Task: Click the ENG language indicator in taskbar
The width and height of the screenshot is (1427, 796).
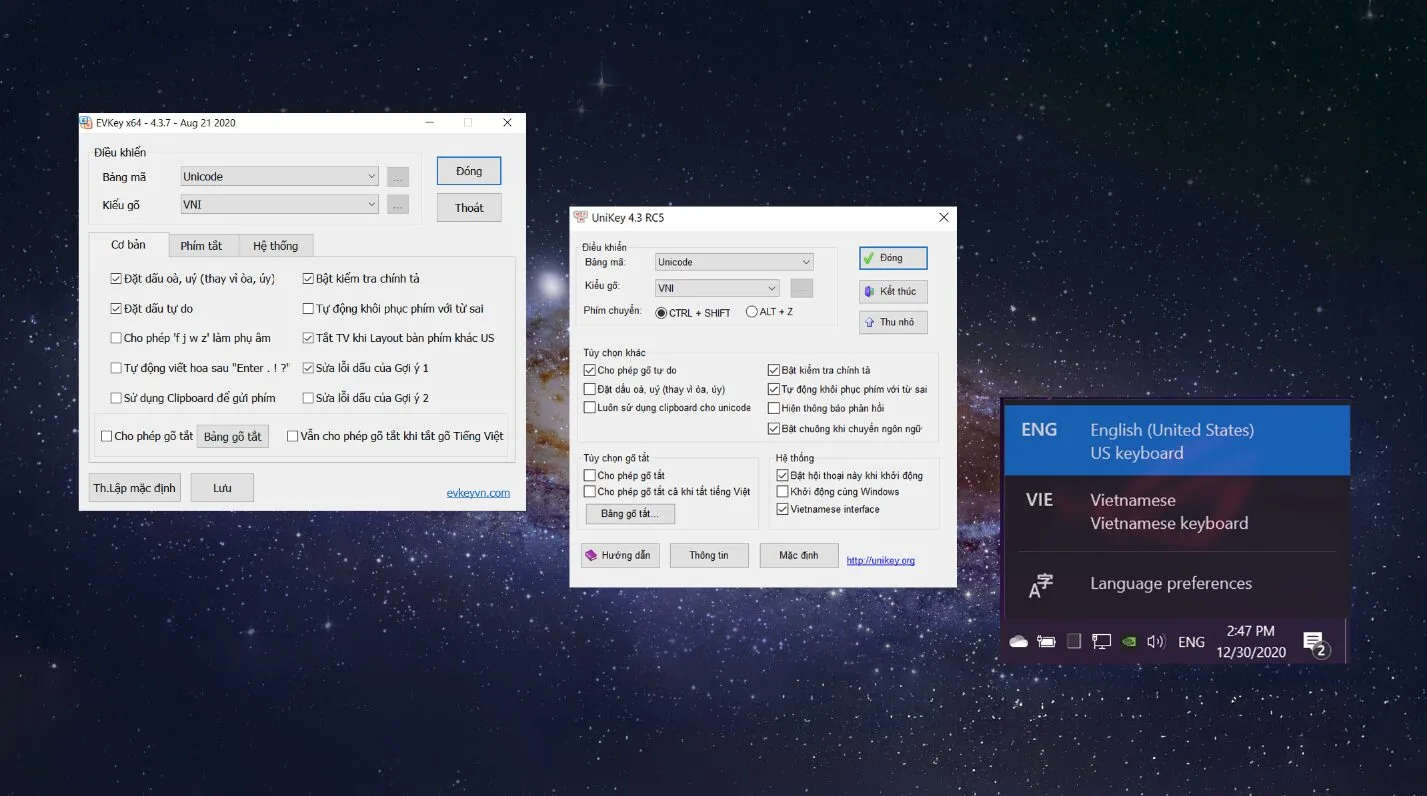Action: (x=1191, y=642)
